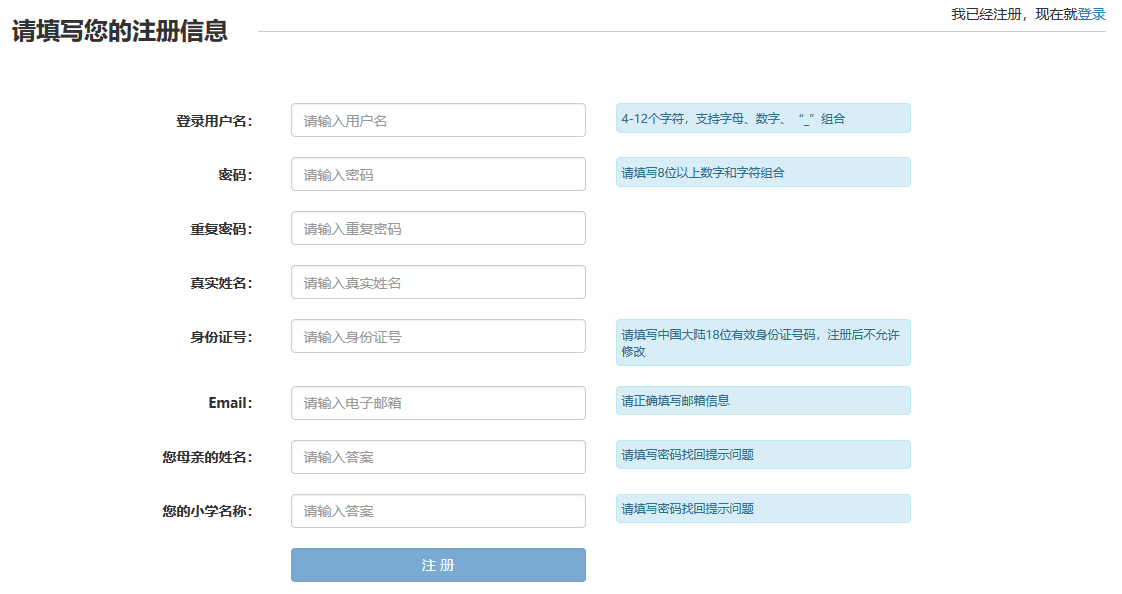Click the hint 请填写8位以上数字和字符组合
Screen dimensions: 1122x594
(763, 172)
